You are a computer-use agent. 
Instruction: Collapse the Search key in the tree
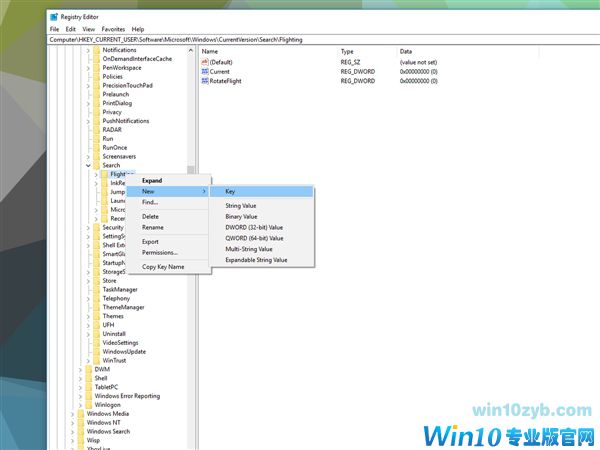[x=88, y=166]
